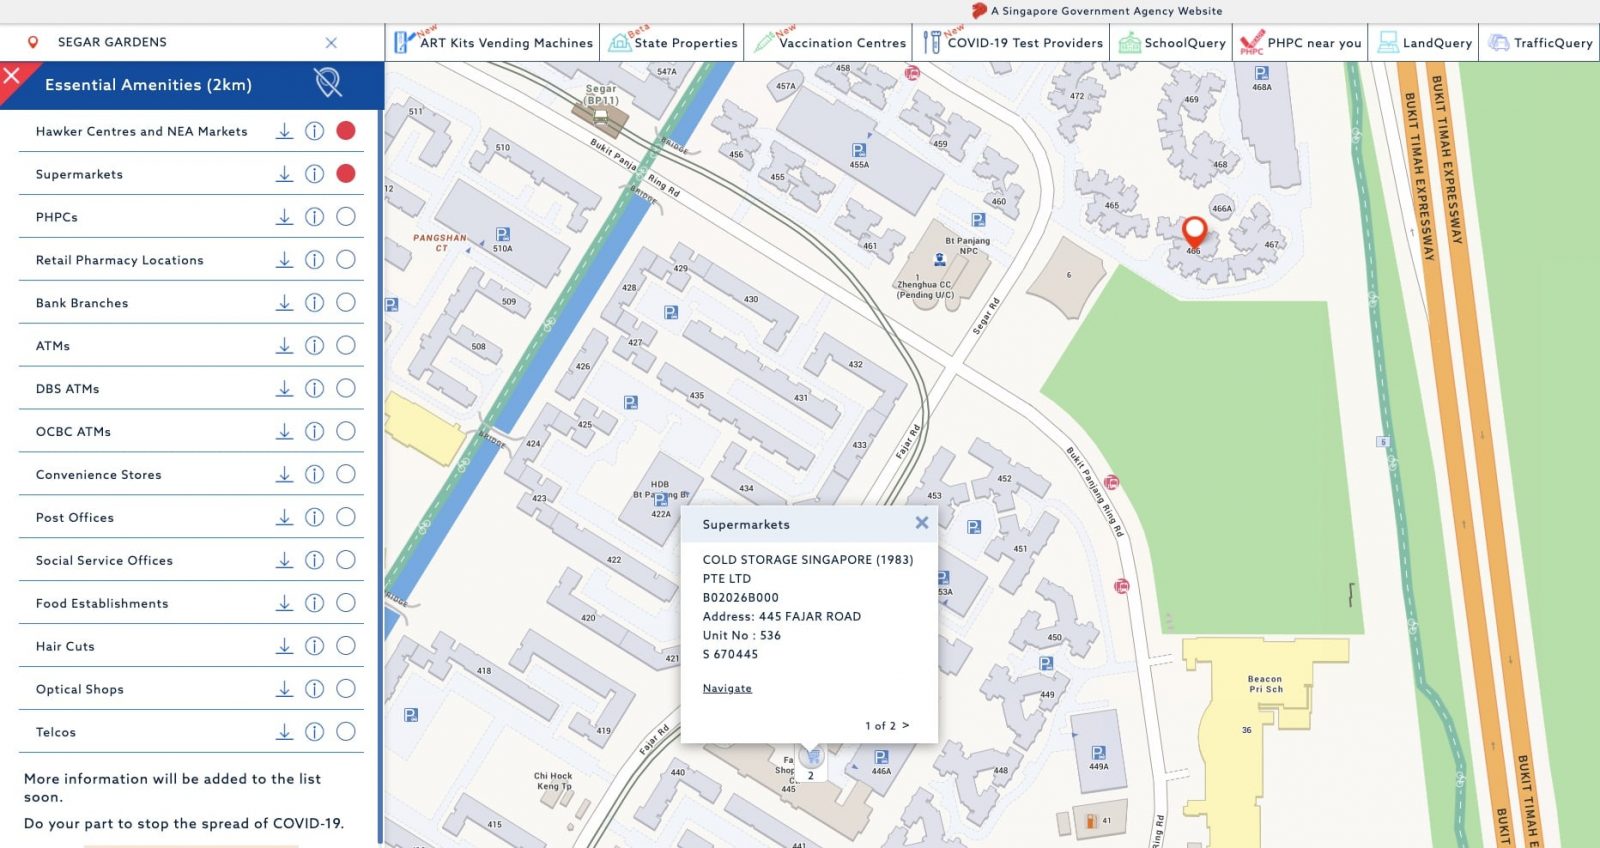
Task: Download Convenience Stores data
Action: coord(285,475)
